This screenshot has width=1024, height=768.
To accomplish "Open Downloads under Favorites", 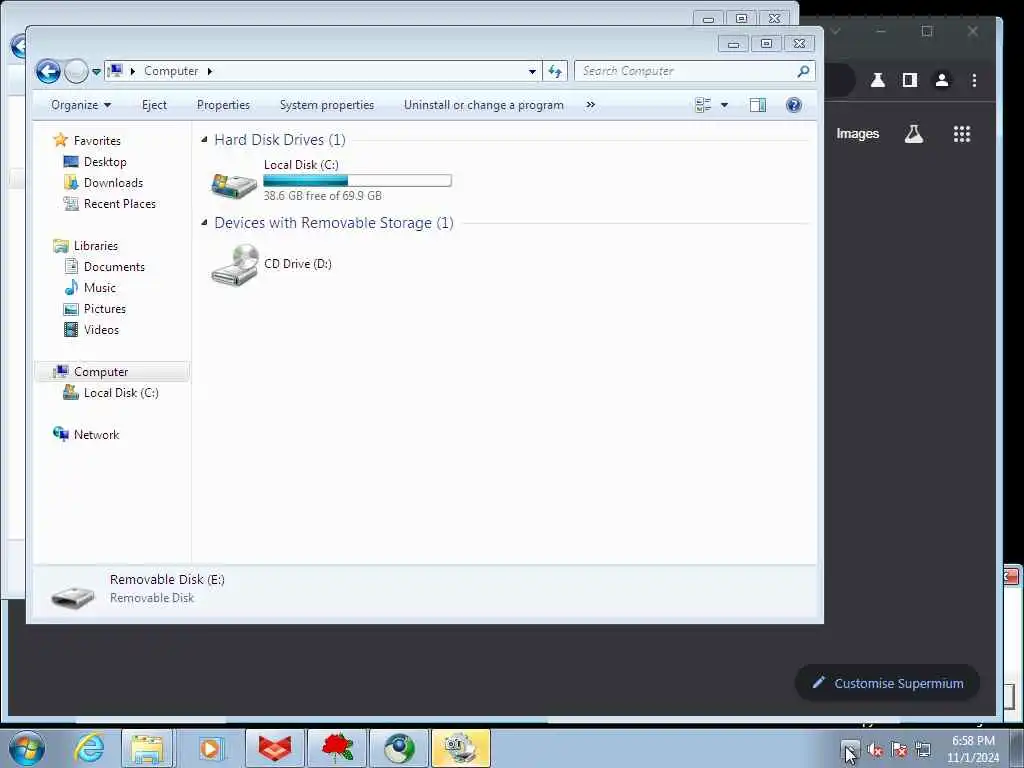I will (x=113, y=183).
